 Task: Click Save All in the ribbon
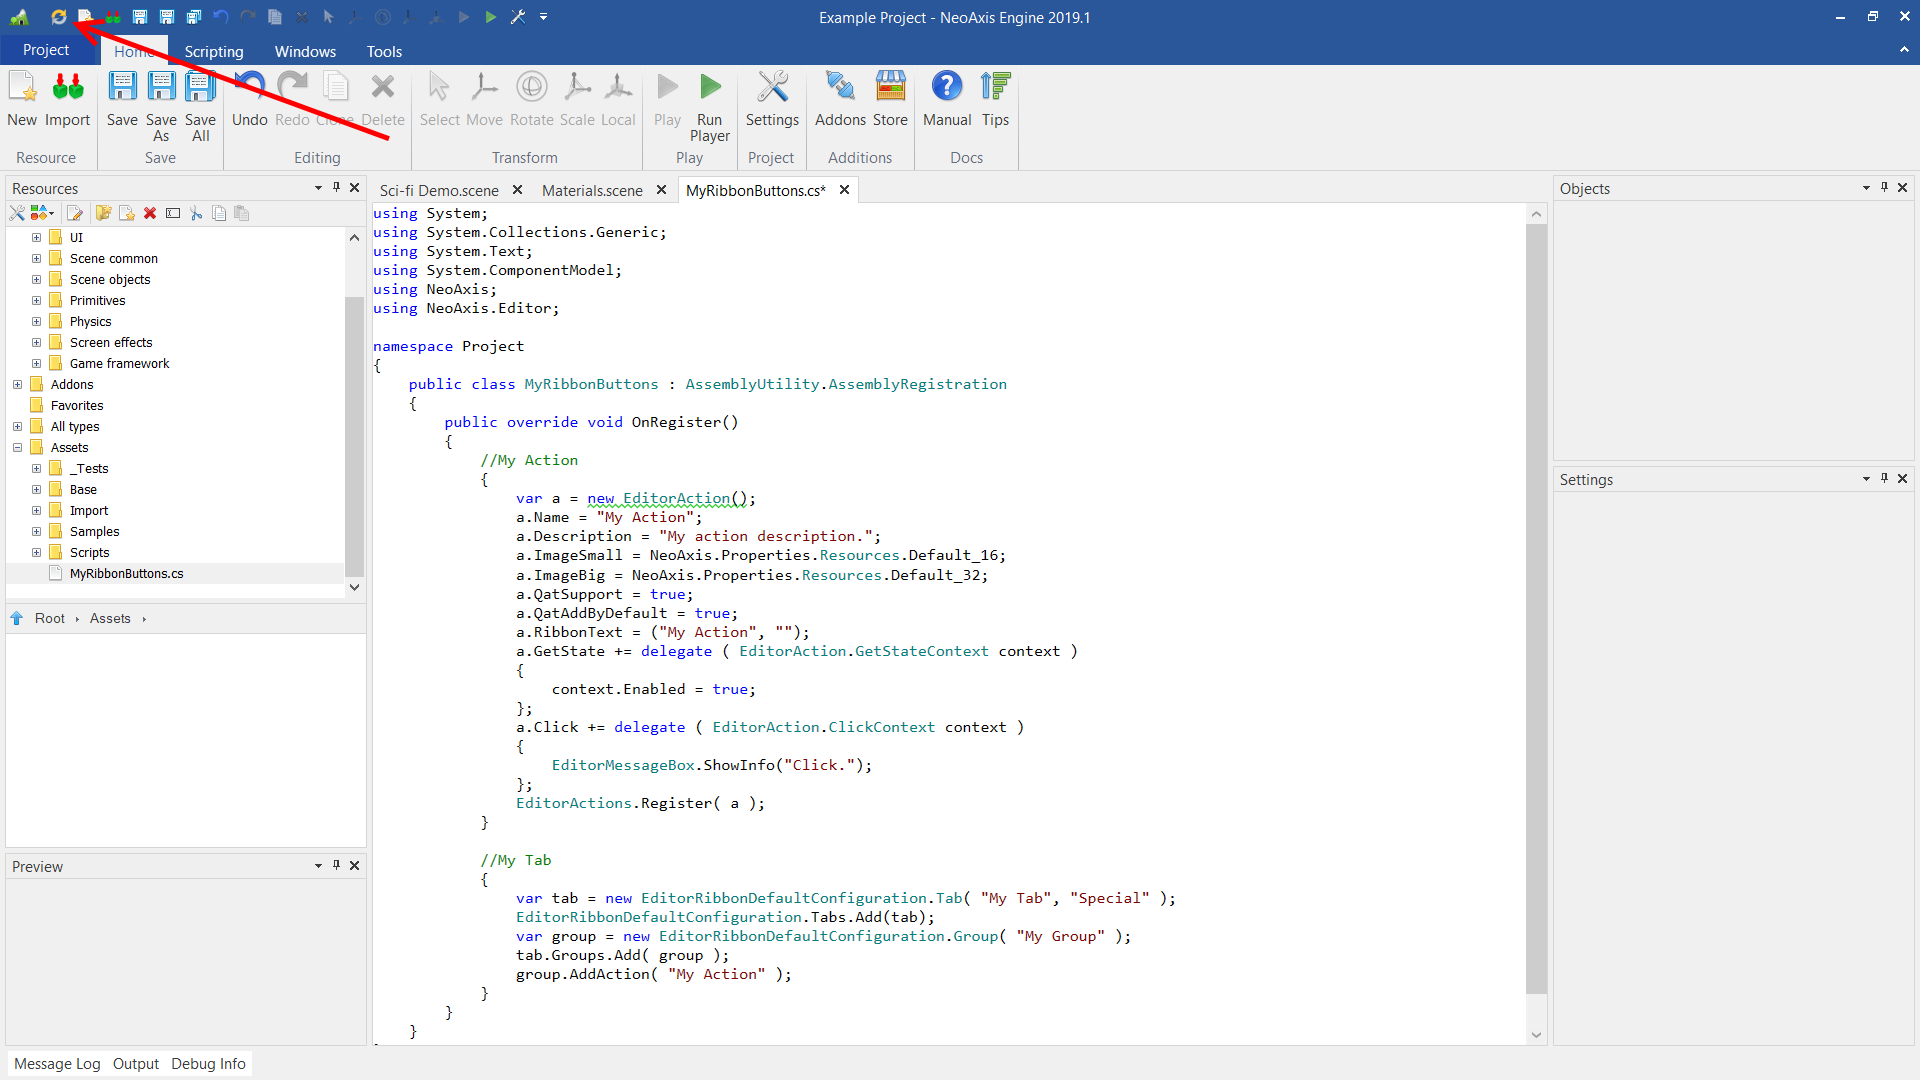[x=200, y=88]
